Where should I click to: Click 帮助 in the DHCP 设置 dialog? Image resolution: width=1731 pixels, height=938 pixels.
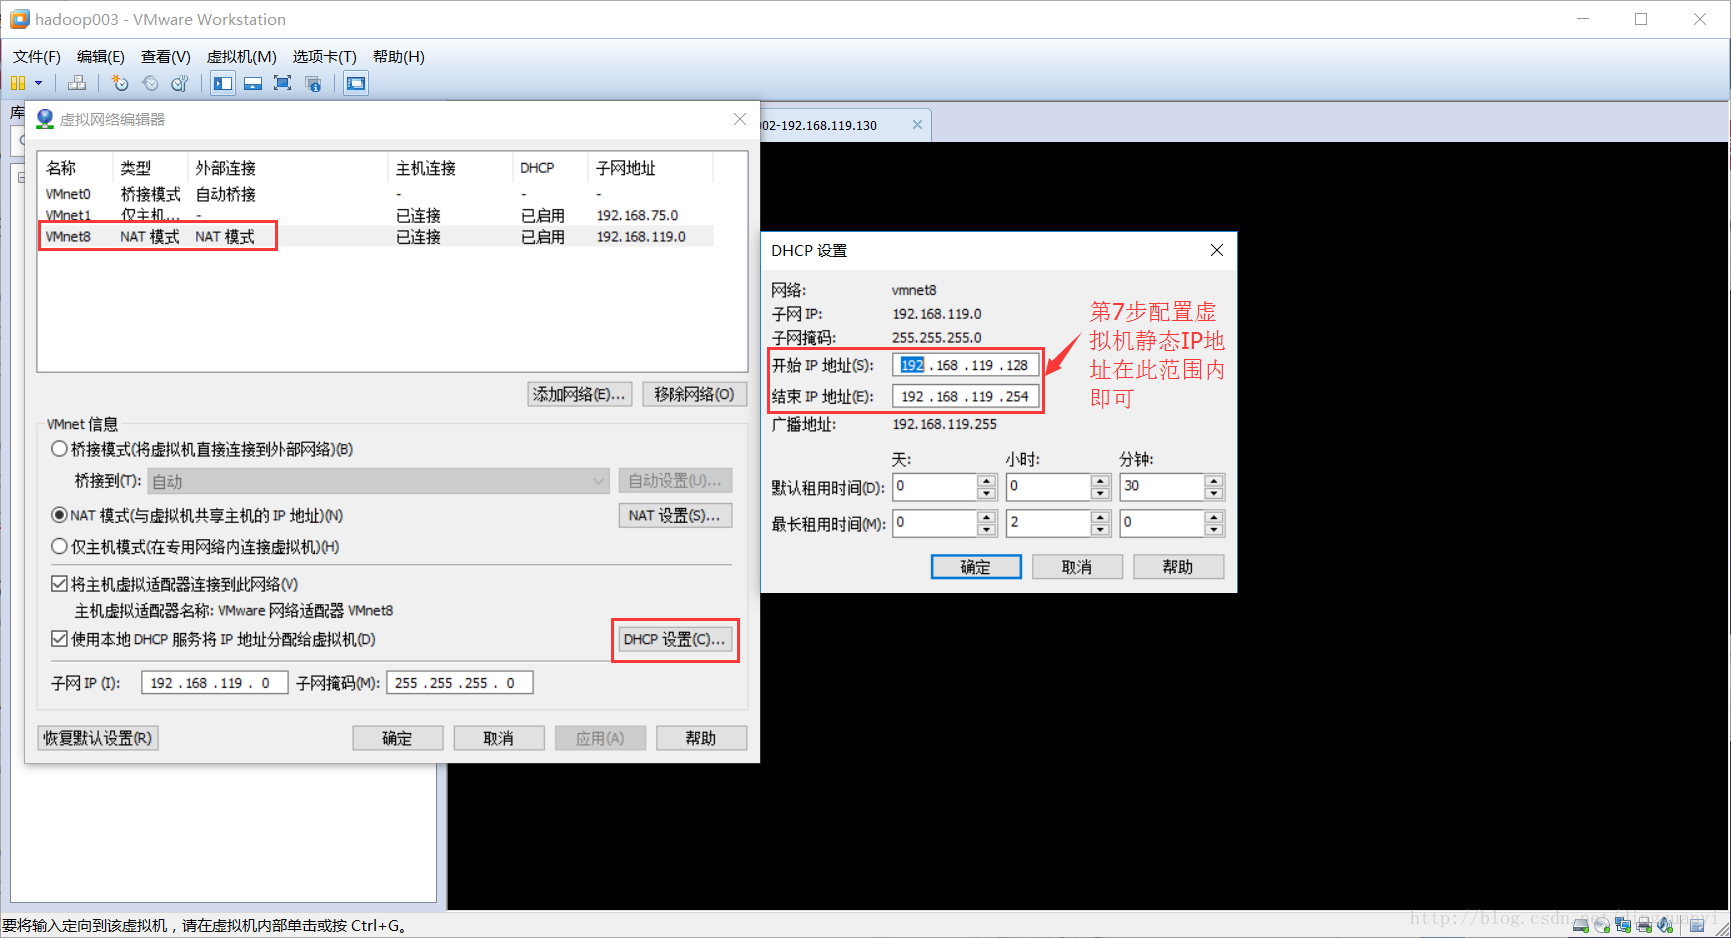(1178, 567)
